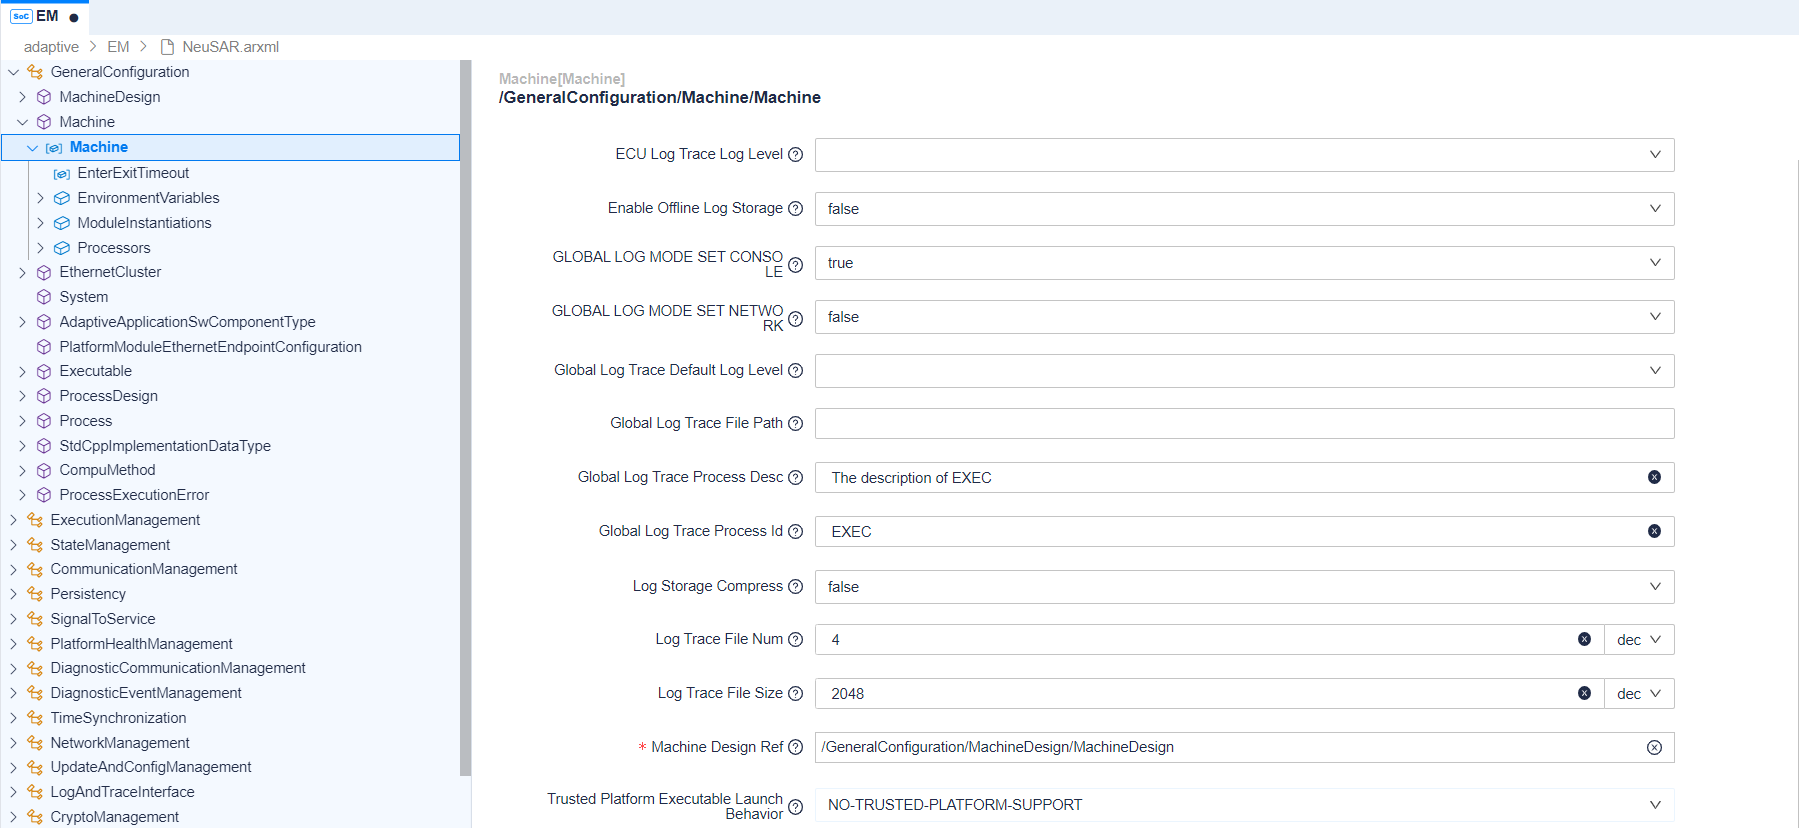Screen dimensions: 1799x828
Task: Clear the Log Trace File Num value
Action: [1584, 639]
